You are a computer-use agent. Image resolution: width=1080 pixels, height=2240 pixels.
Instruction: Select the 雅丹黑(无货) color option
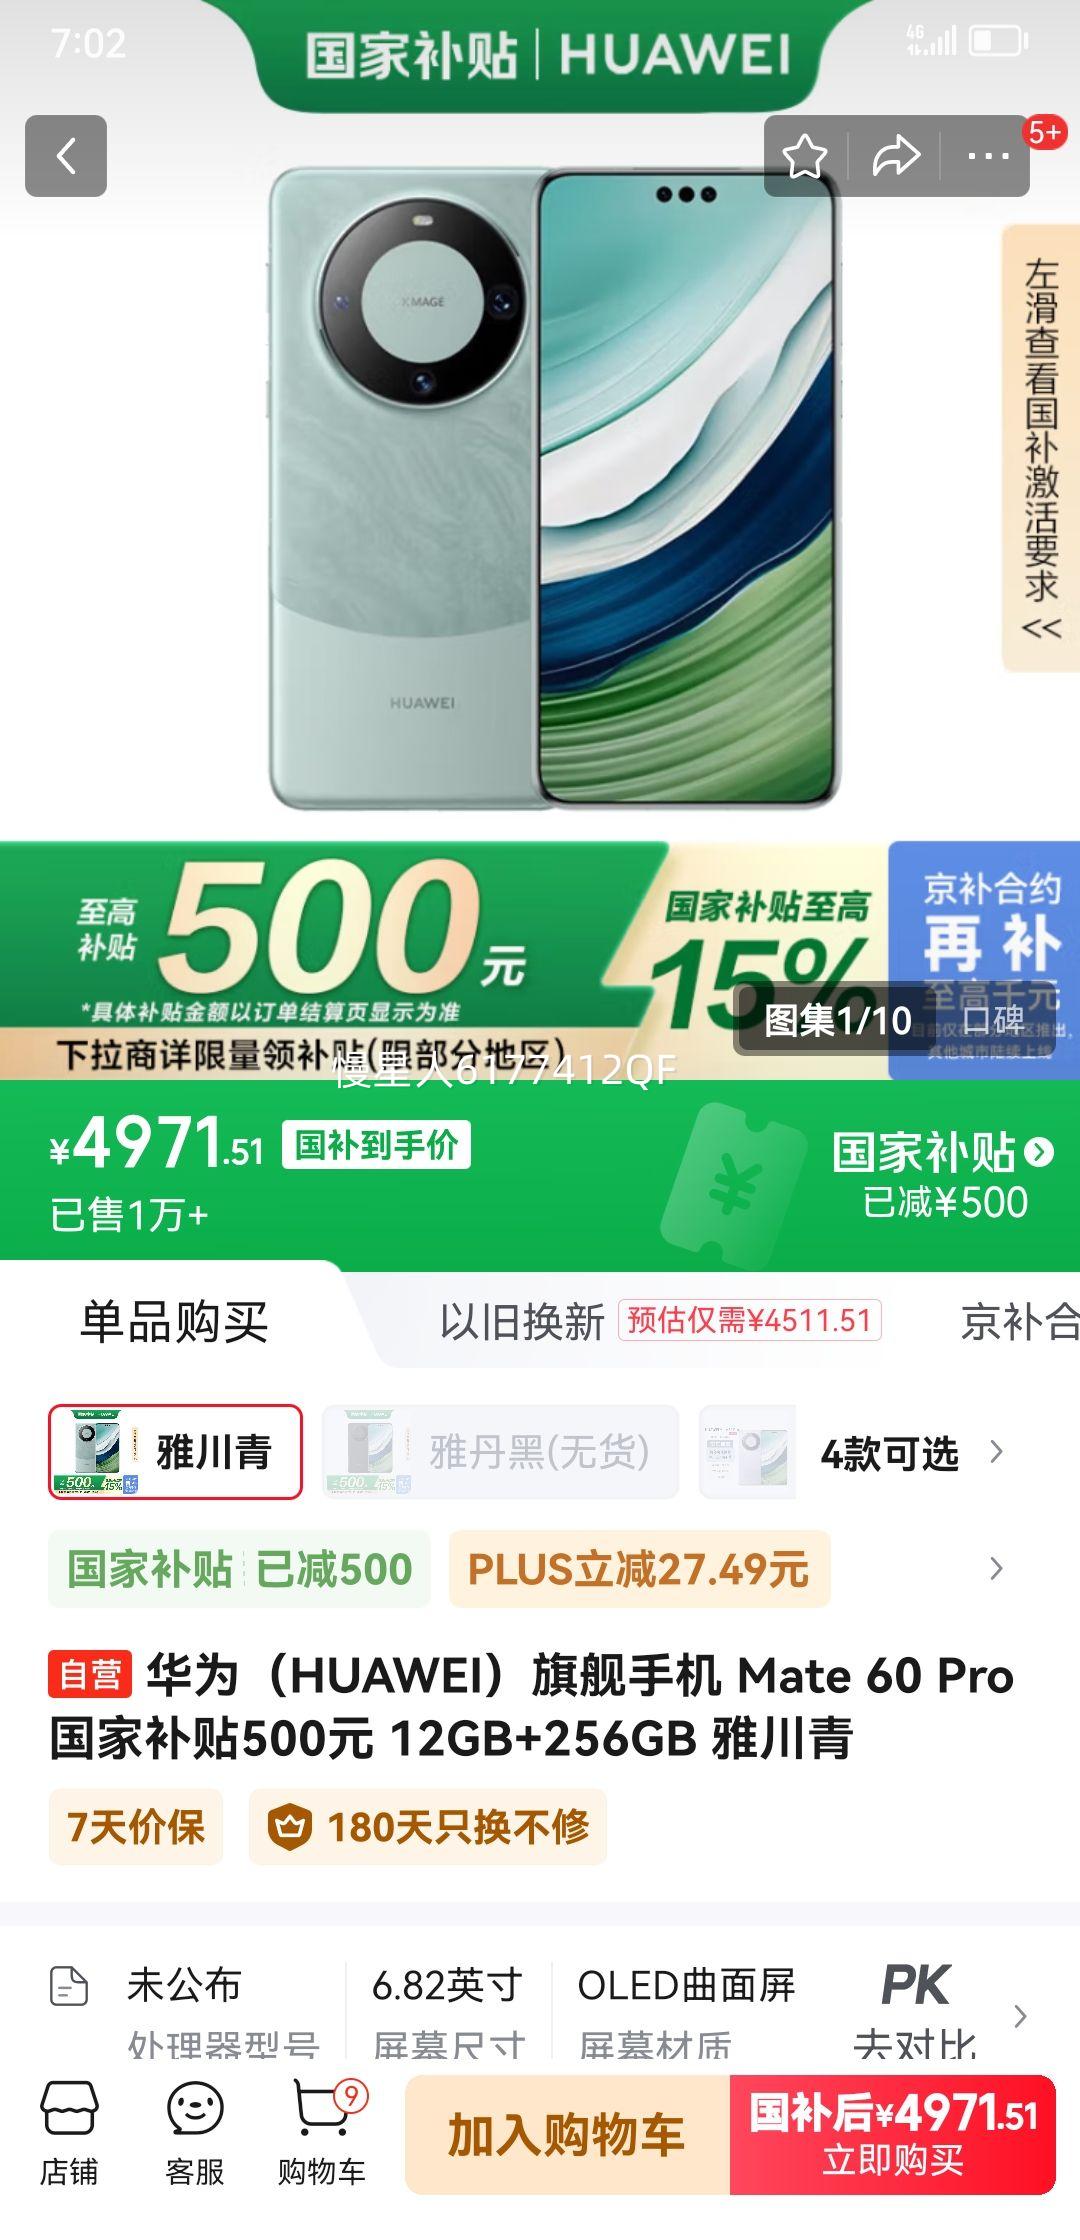(x=500, y=1452)
